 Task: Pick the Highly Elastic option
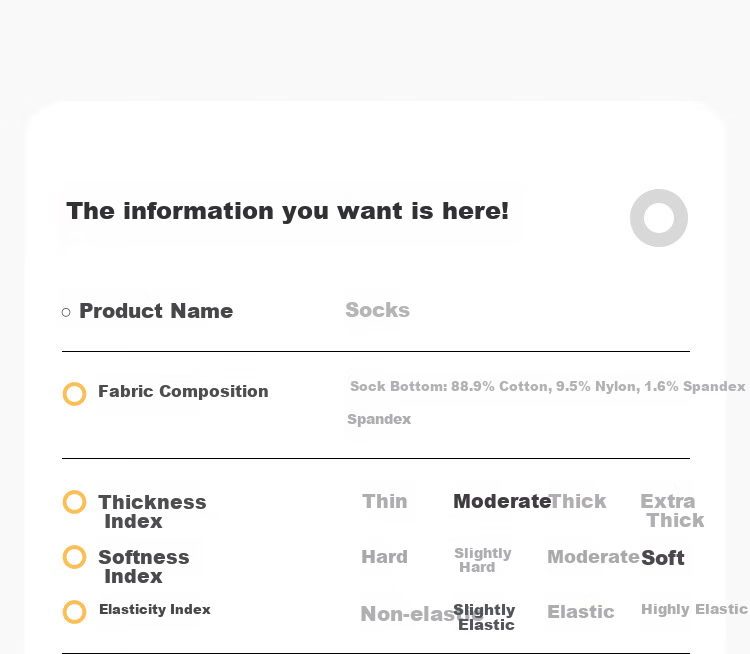[694, 609]
